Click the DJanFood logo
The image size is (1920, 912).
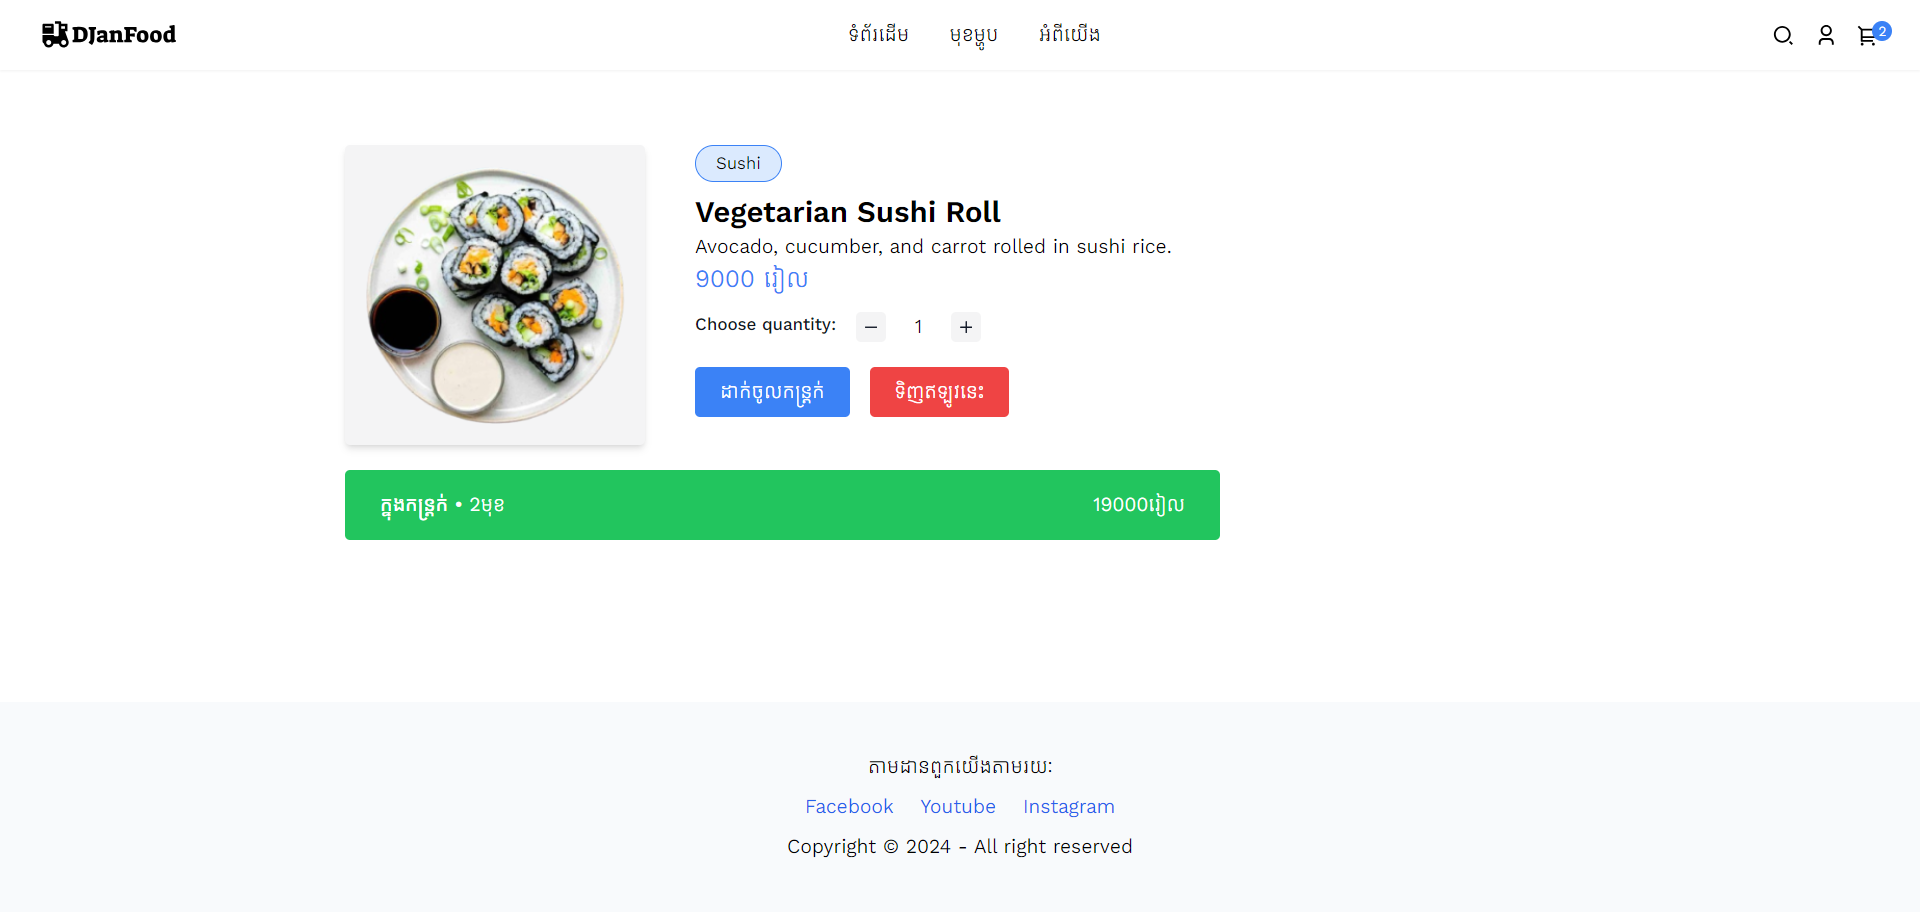(x=109, y=35)
